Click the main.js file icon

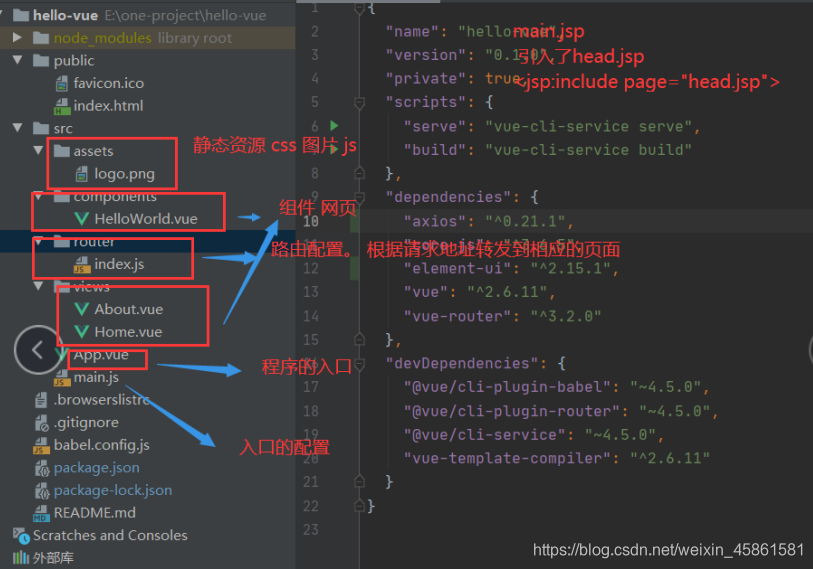(x=62, y=378)
